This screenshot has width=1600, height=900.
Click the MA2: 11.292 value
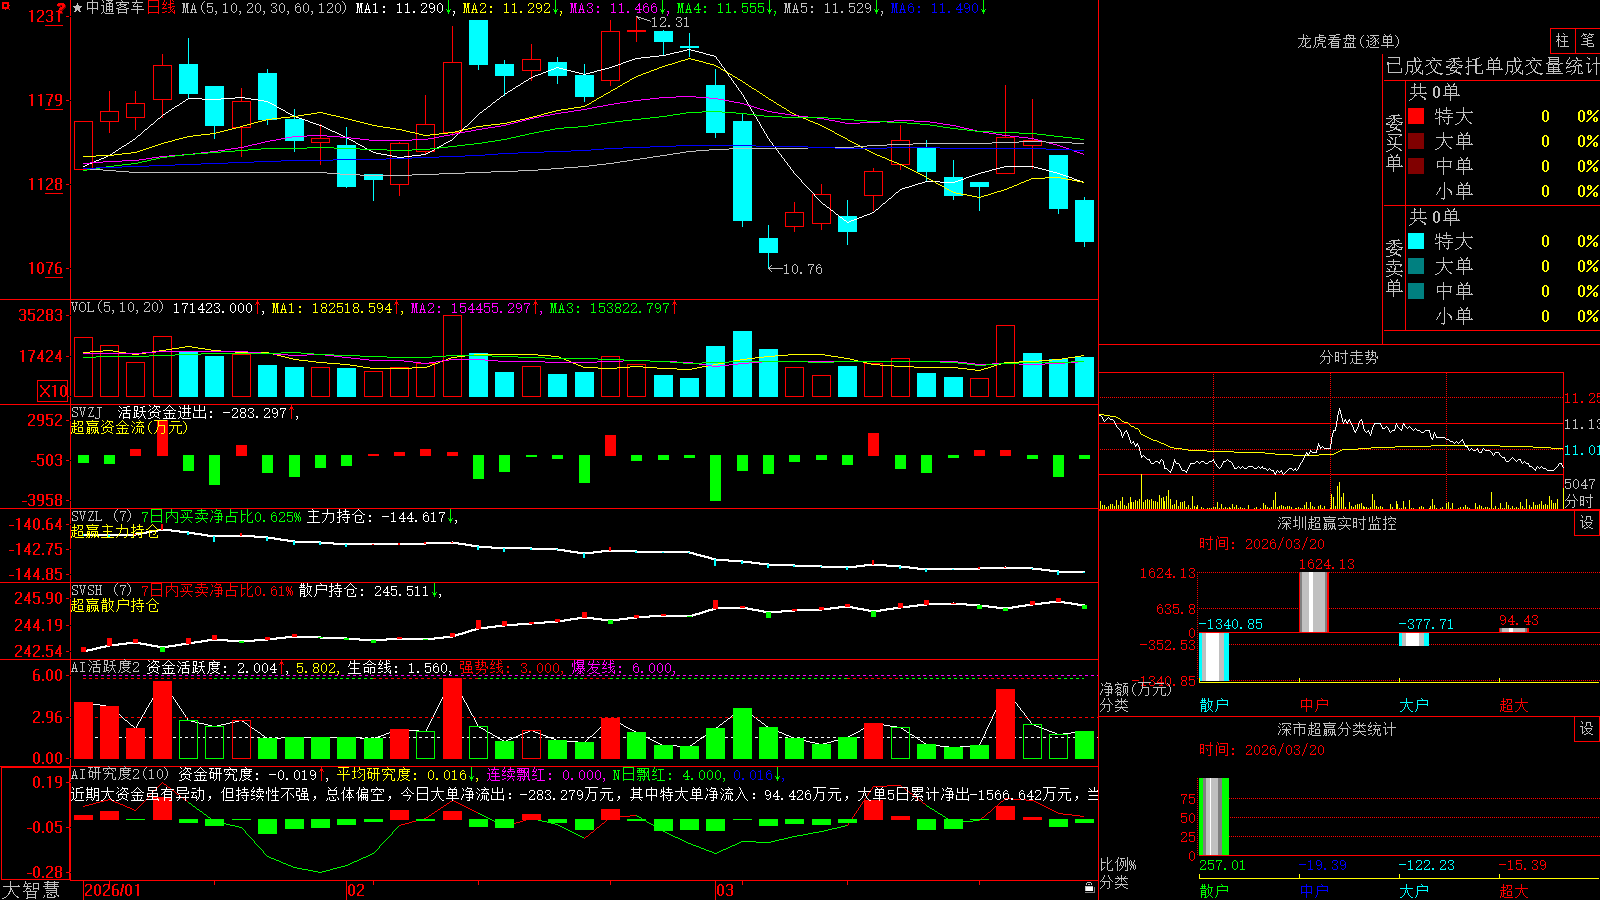(507, 8)
